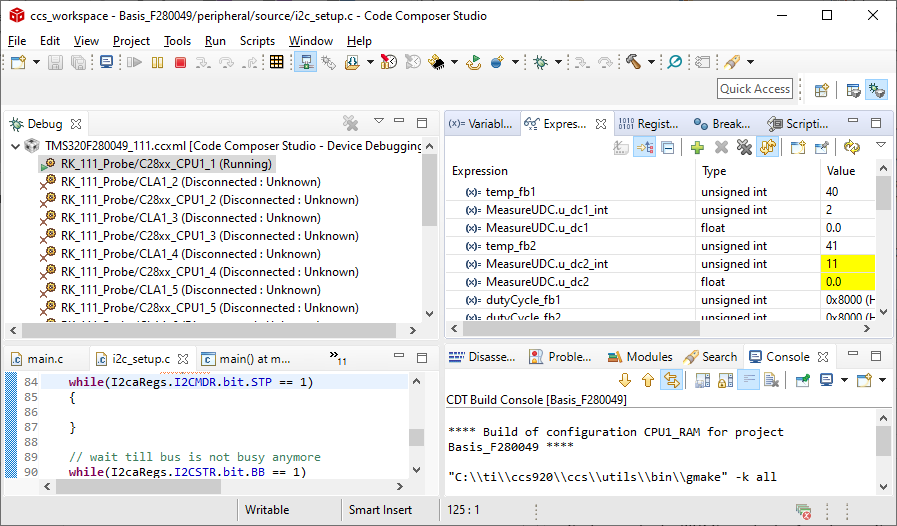The image size is (897, 526).
Task: Click the Resume debug button
Action: pos(134,62)
